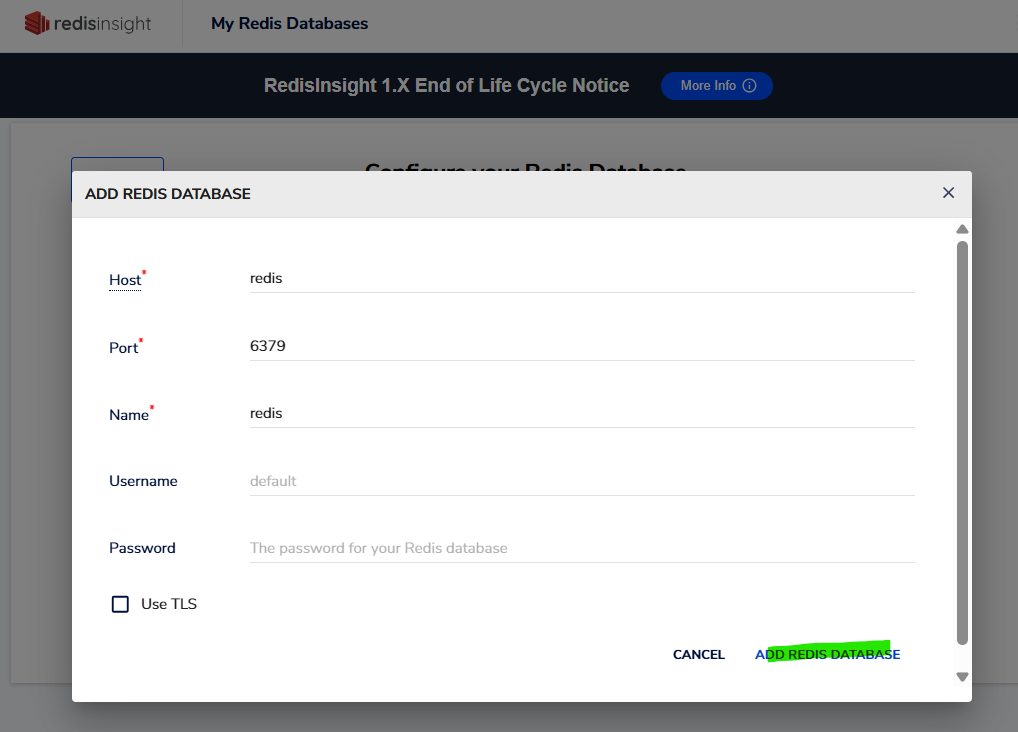Click the Host input field
The width and height of the screenshot is (1018, 732).
click(582, 279)
